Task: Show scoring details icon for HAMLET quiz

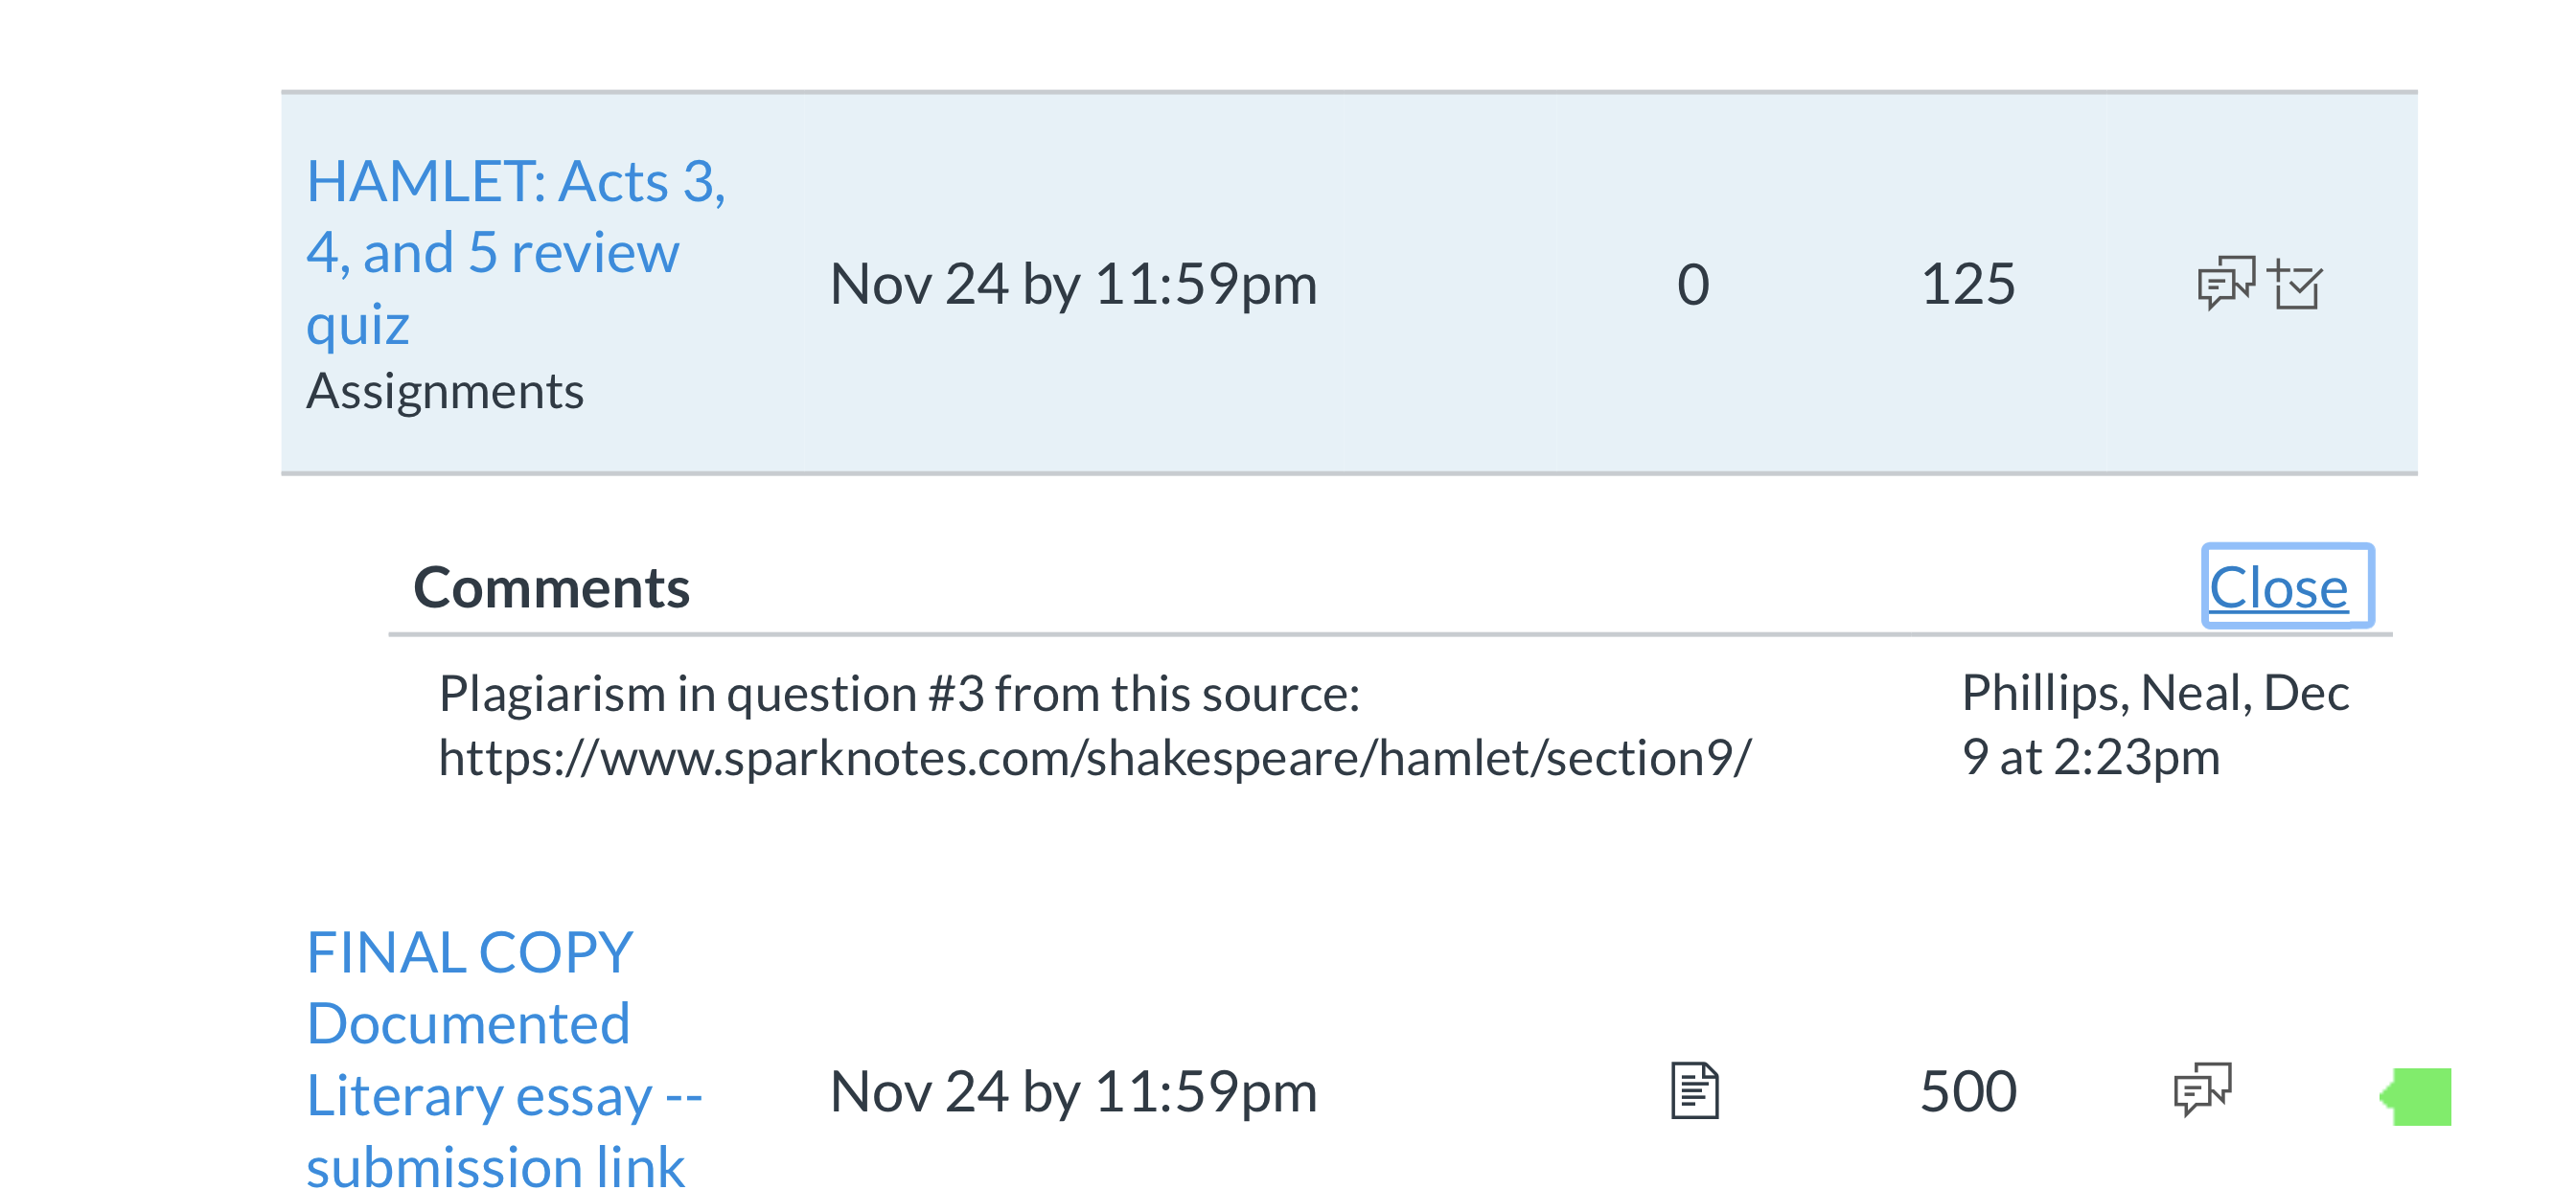Action: pos(2297,285)
